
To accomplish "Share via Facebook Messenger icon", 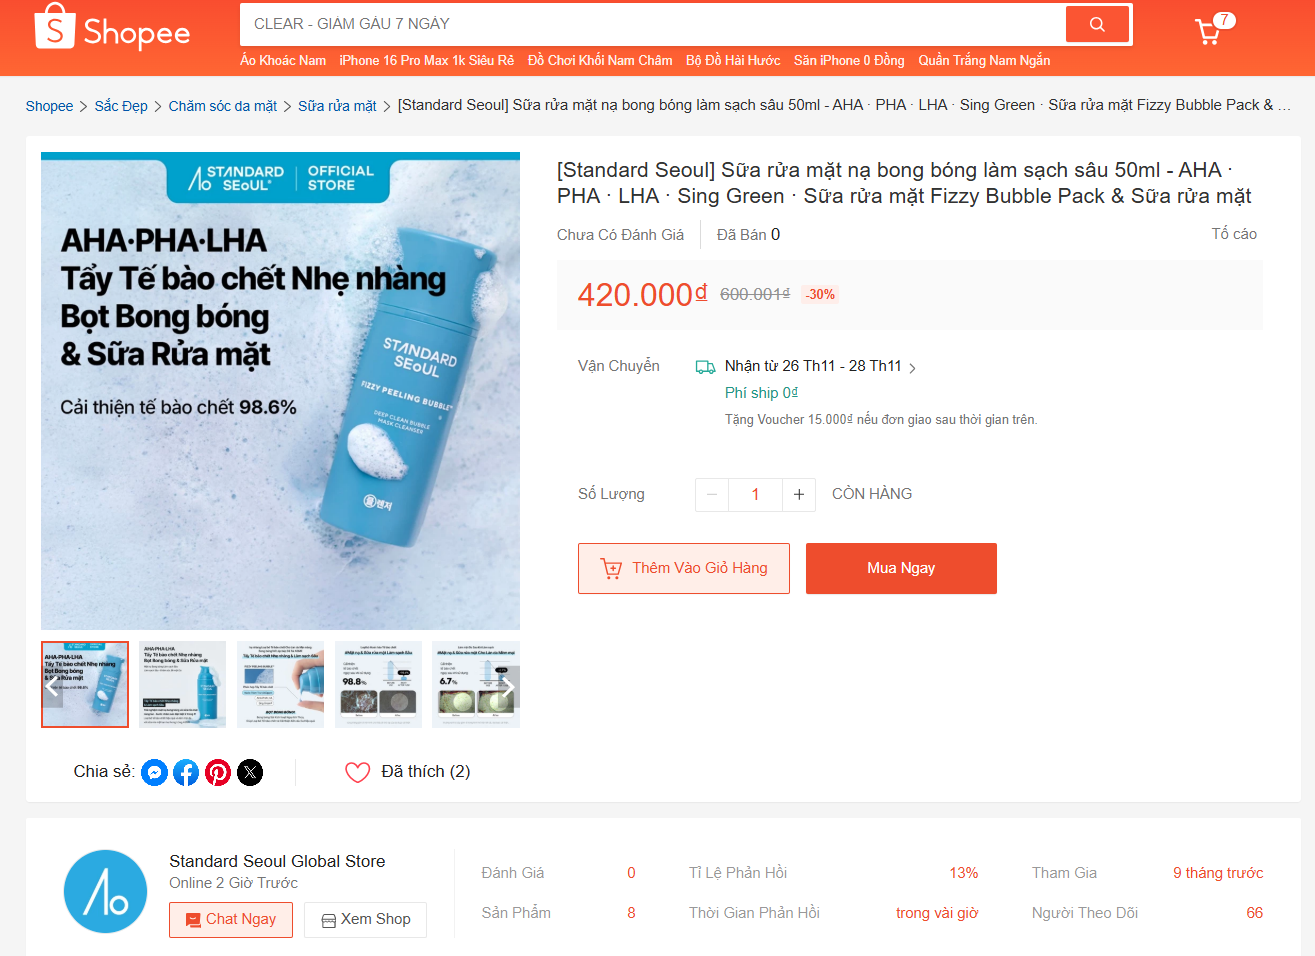I will 154,772.
